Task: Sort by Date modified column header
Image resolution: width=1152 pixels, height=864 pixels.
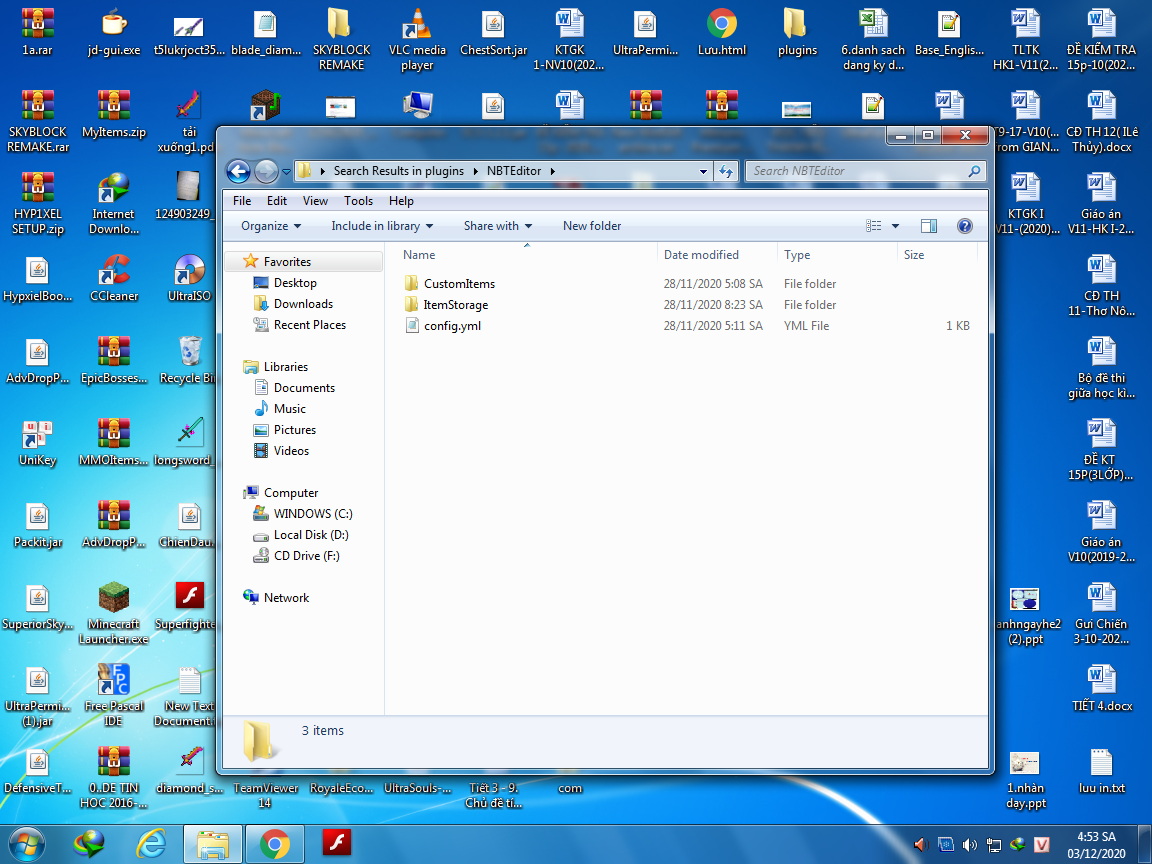Action: (x=701, y=255)
